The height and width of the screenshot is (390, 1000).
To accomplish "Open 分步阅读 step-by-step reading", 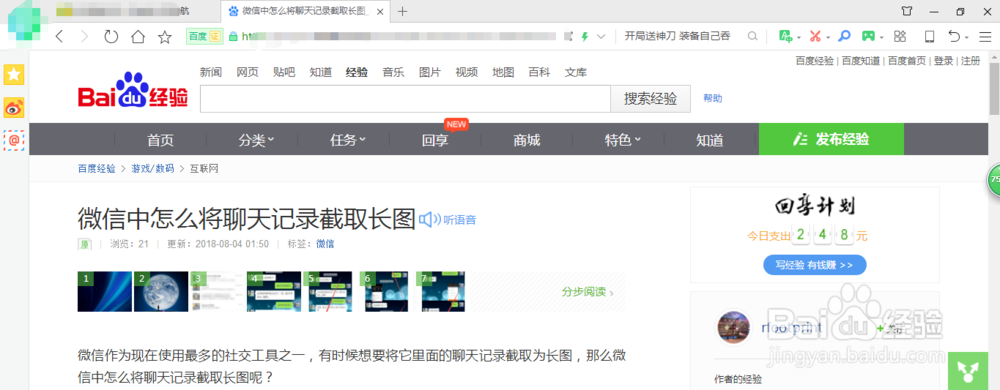I will point(587,292).
